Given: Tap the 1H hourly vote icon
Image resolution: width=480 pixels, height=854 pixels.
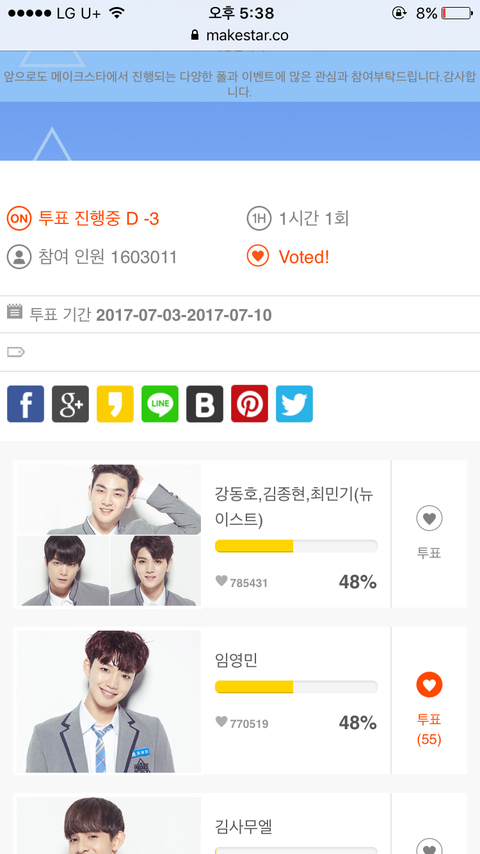Looking at the screenshot, I should click(x=259, y=218).
